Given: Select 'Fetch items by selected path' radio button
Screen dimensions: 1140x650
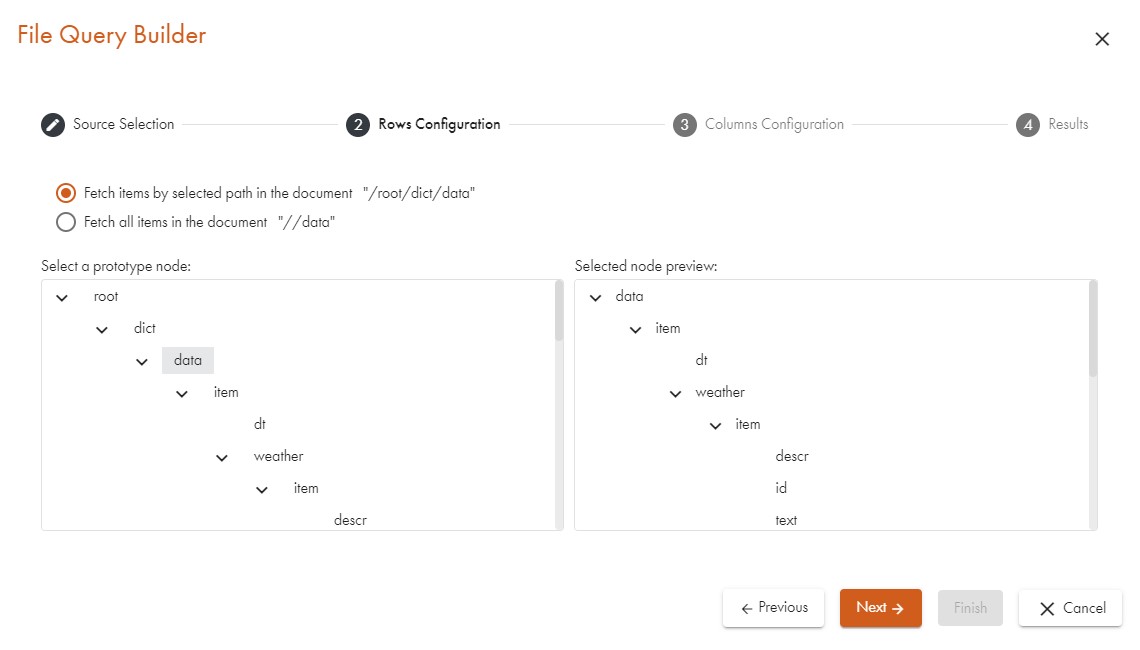Looking at the screenshot, I should point(66,193).
